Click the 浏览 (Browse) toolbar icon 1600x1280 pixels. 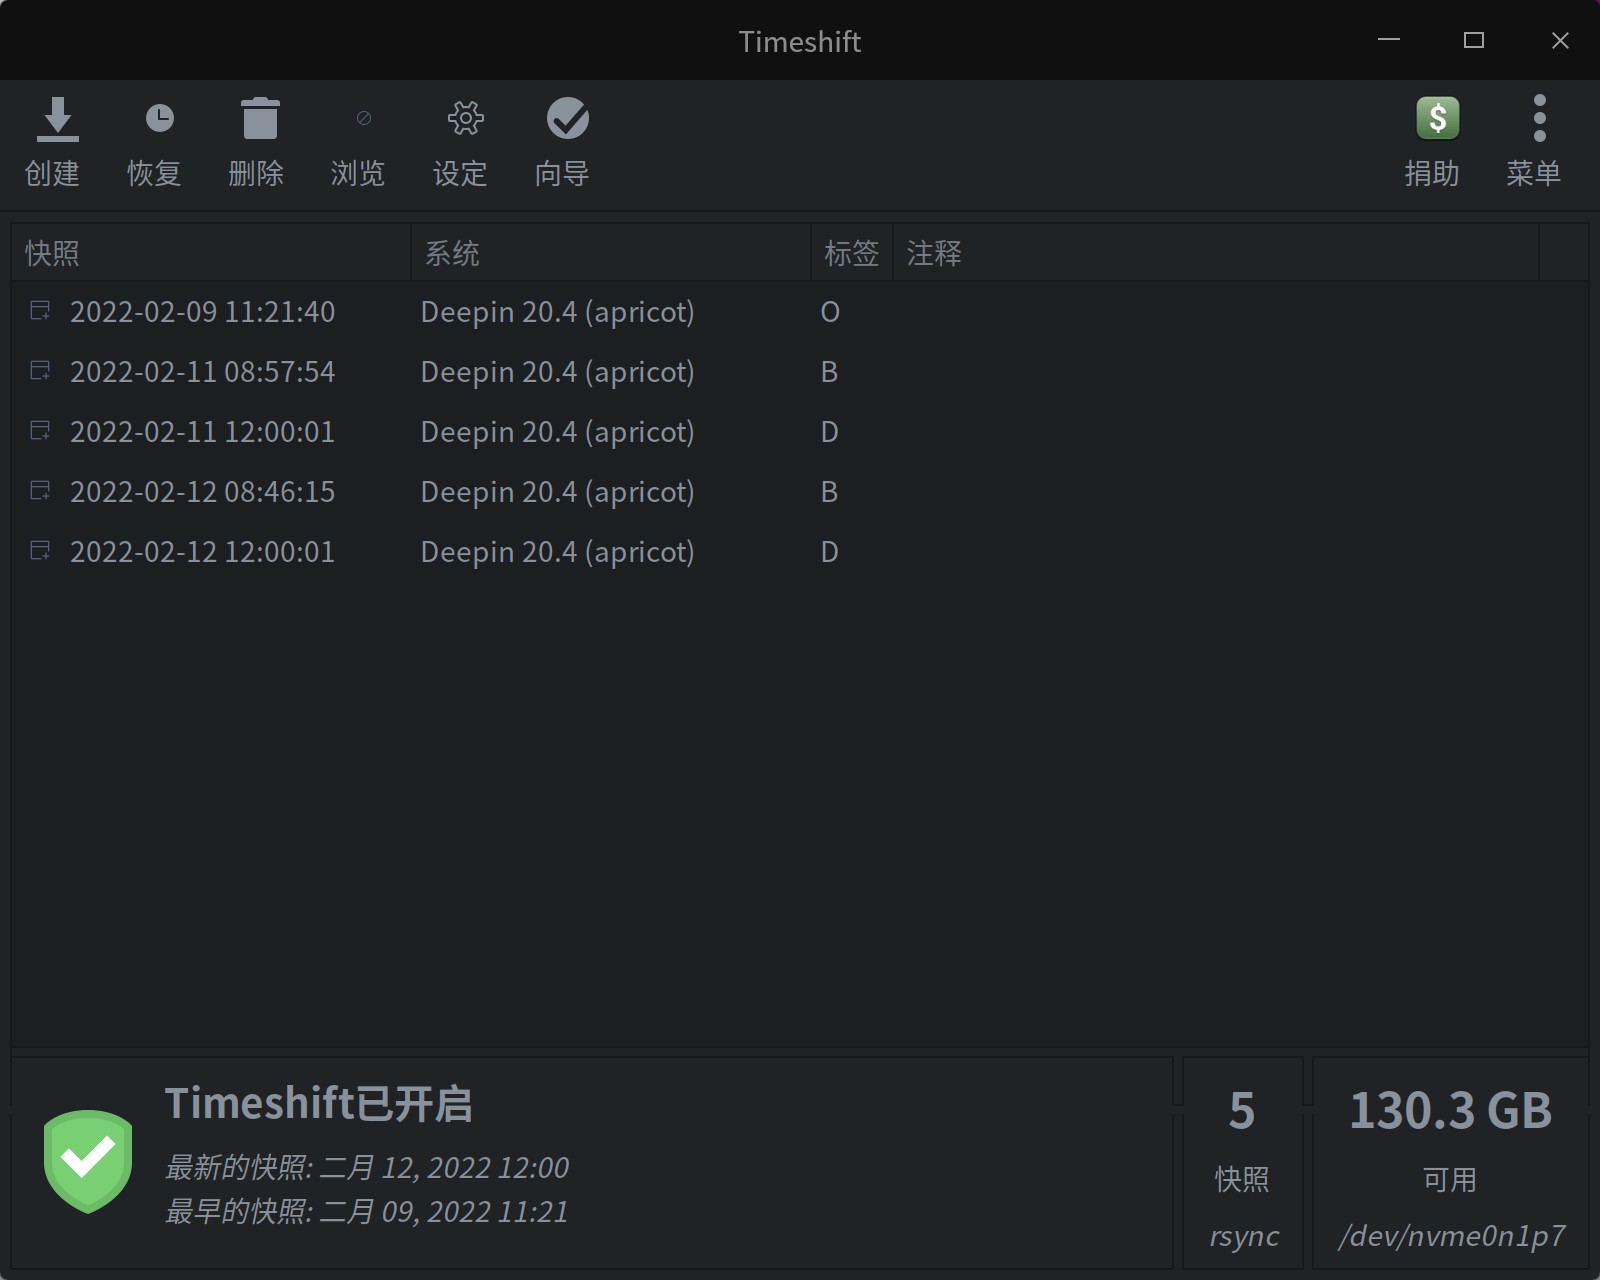click(364, 119)
